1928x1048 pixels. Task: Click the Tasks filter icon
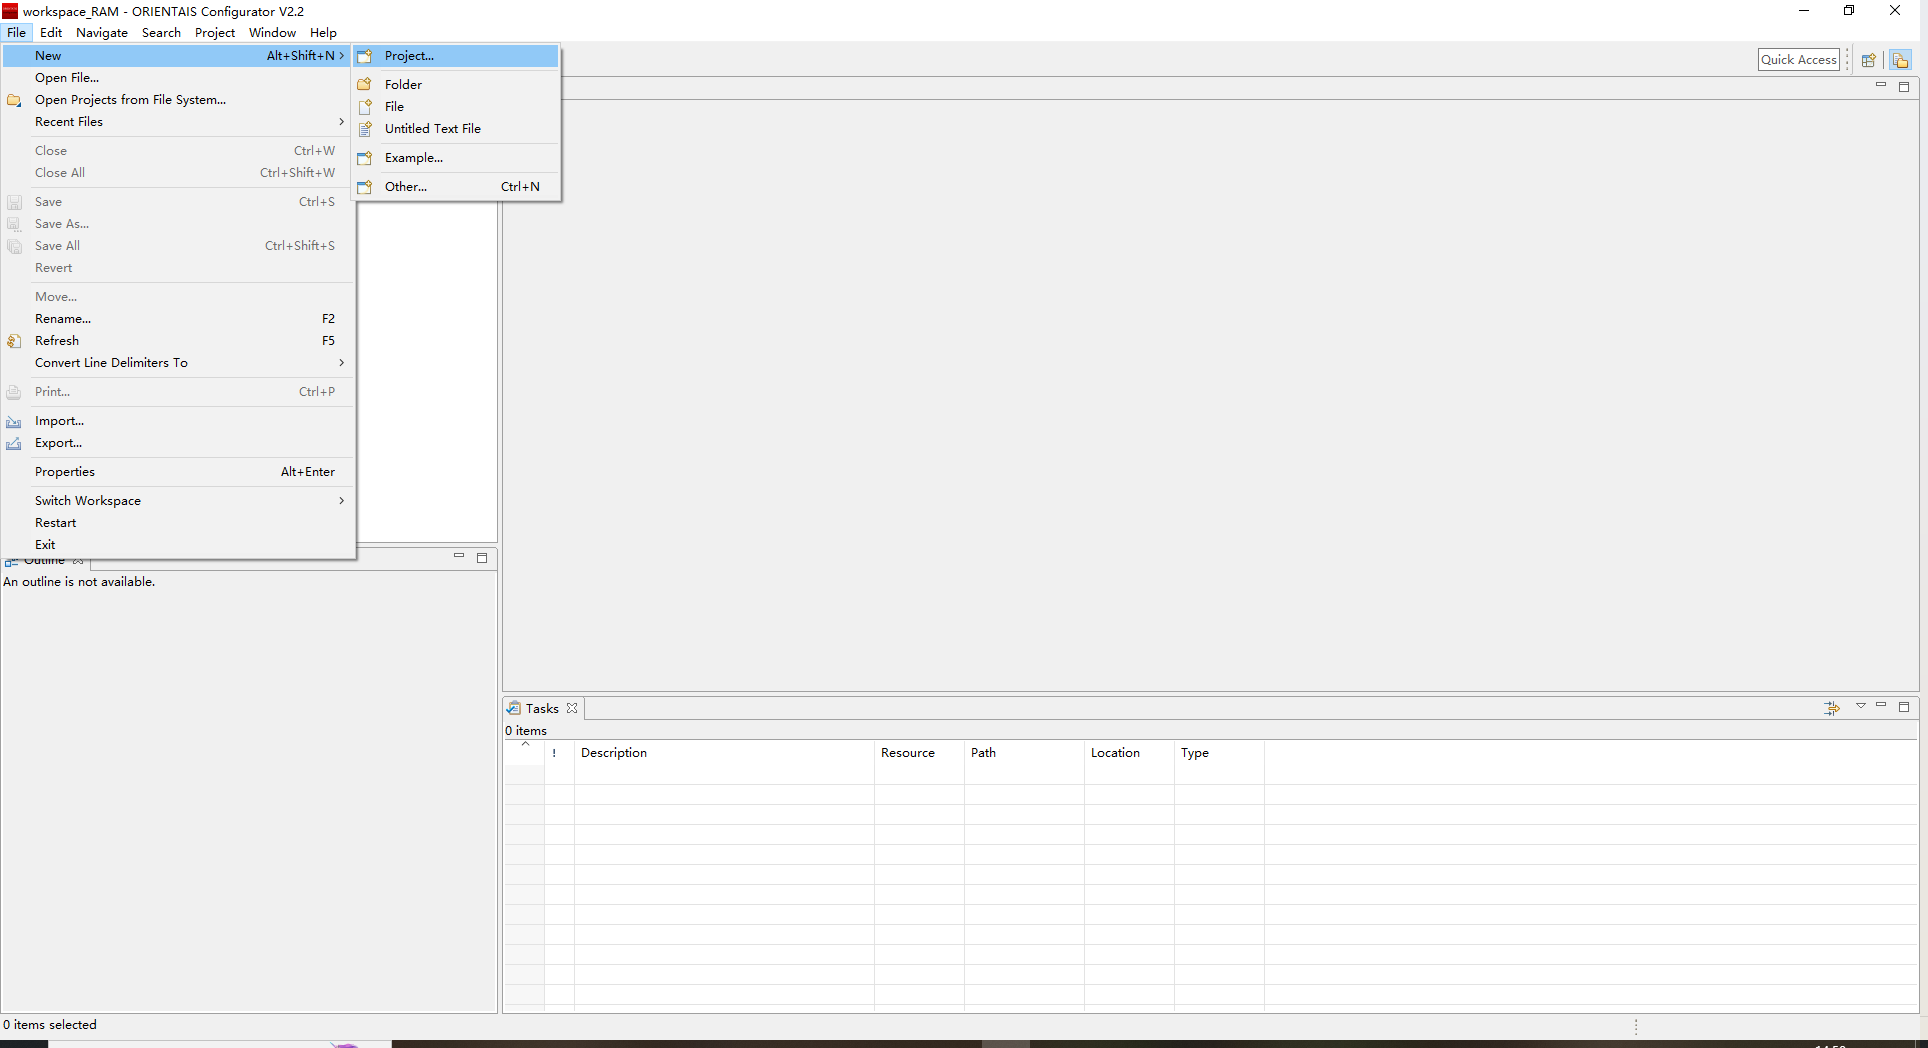coord(1831,708)
